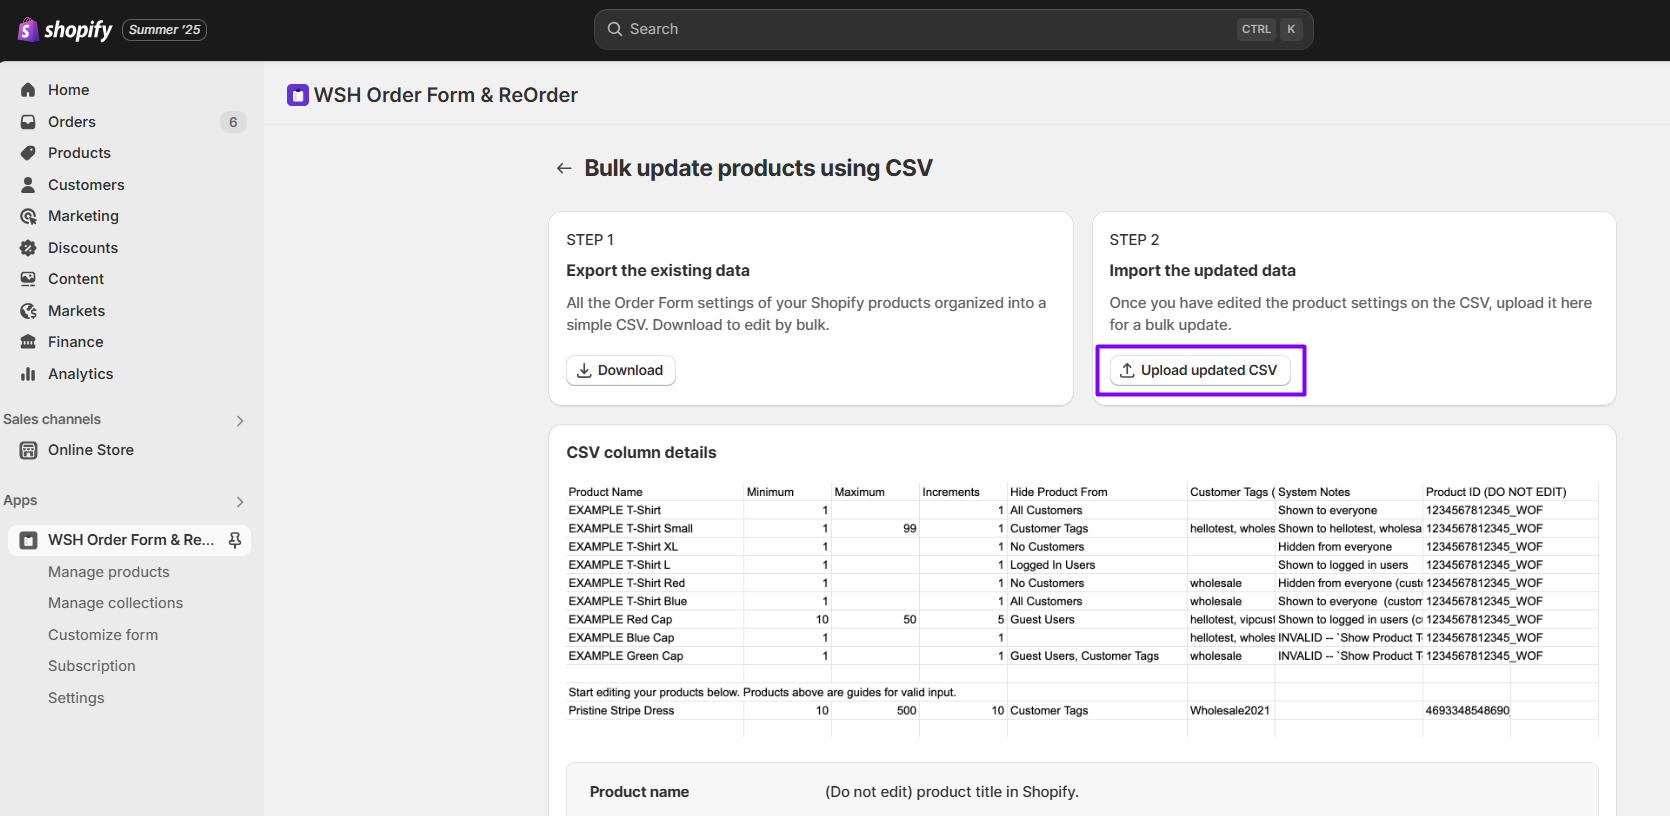
Task: Click the Discounts badge icon
Action: pyautogui.click(x=28, y=248)
